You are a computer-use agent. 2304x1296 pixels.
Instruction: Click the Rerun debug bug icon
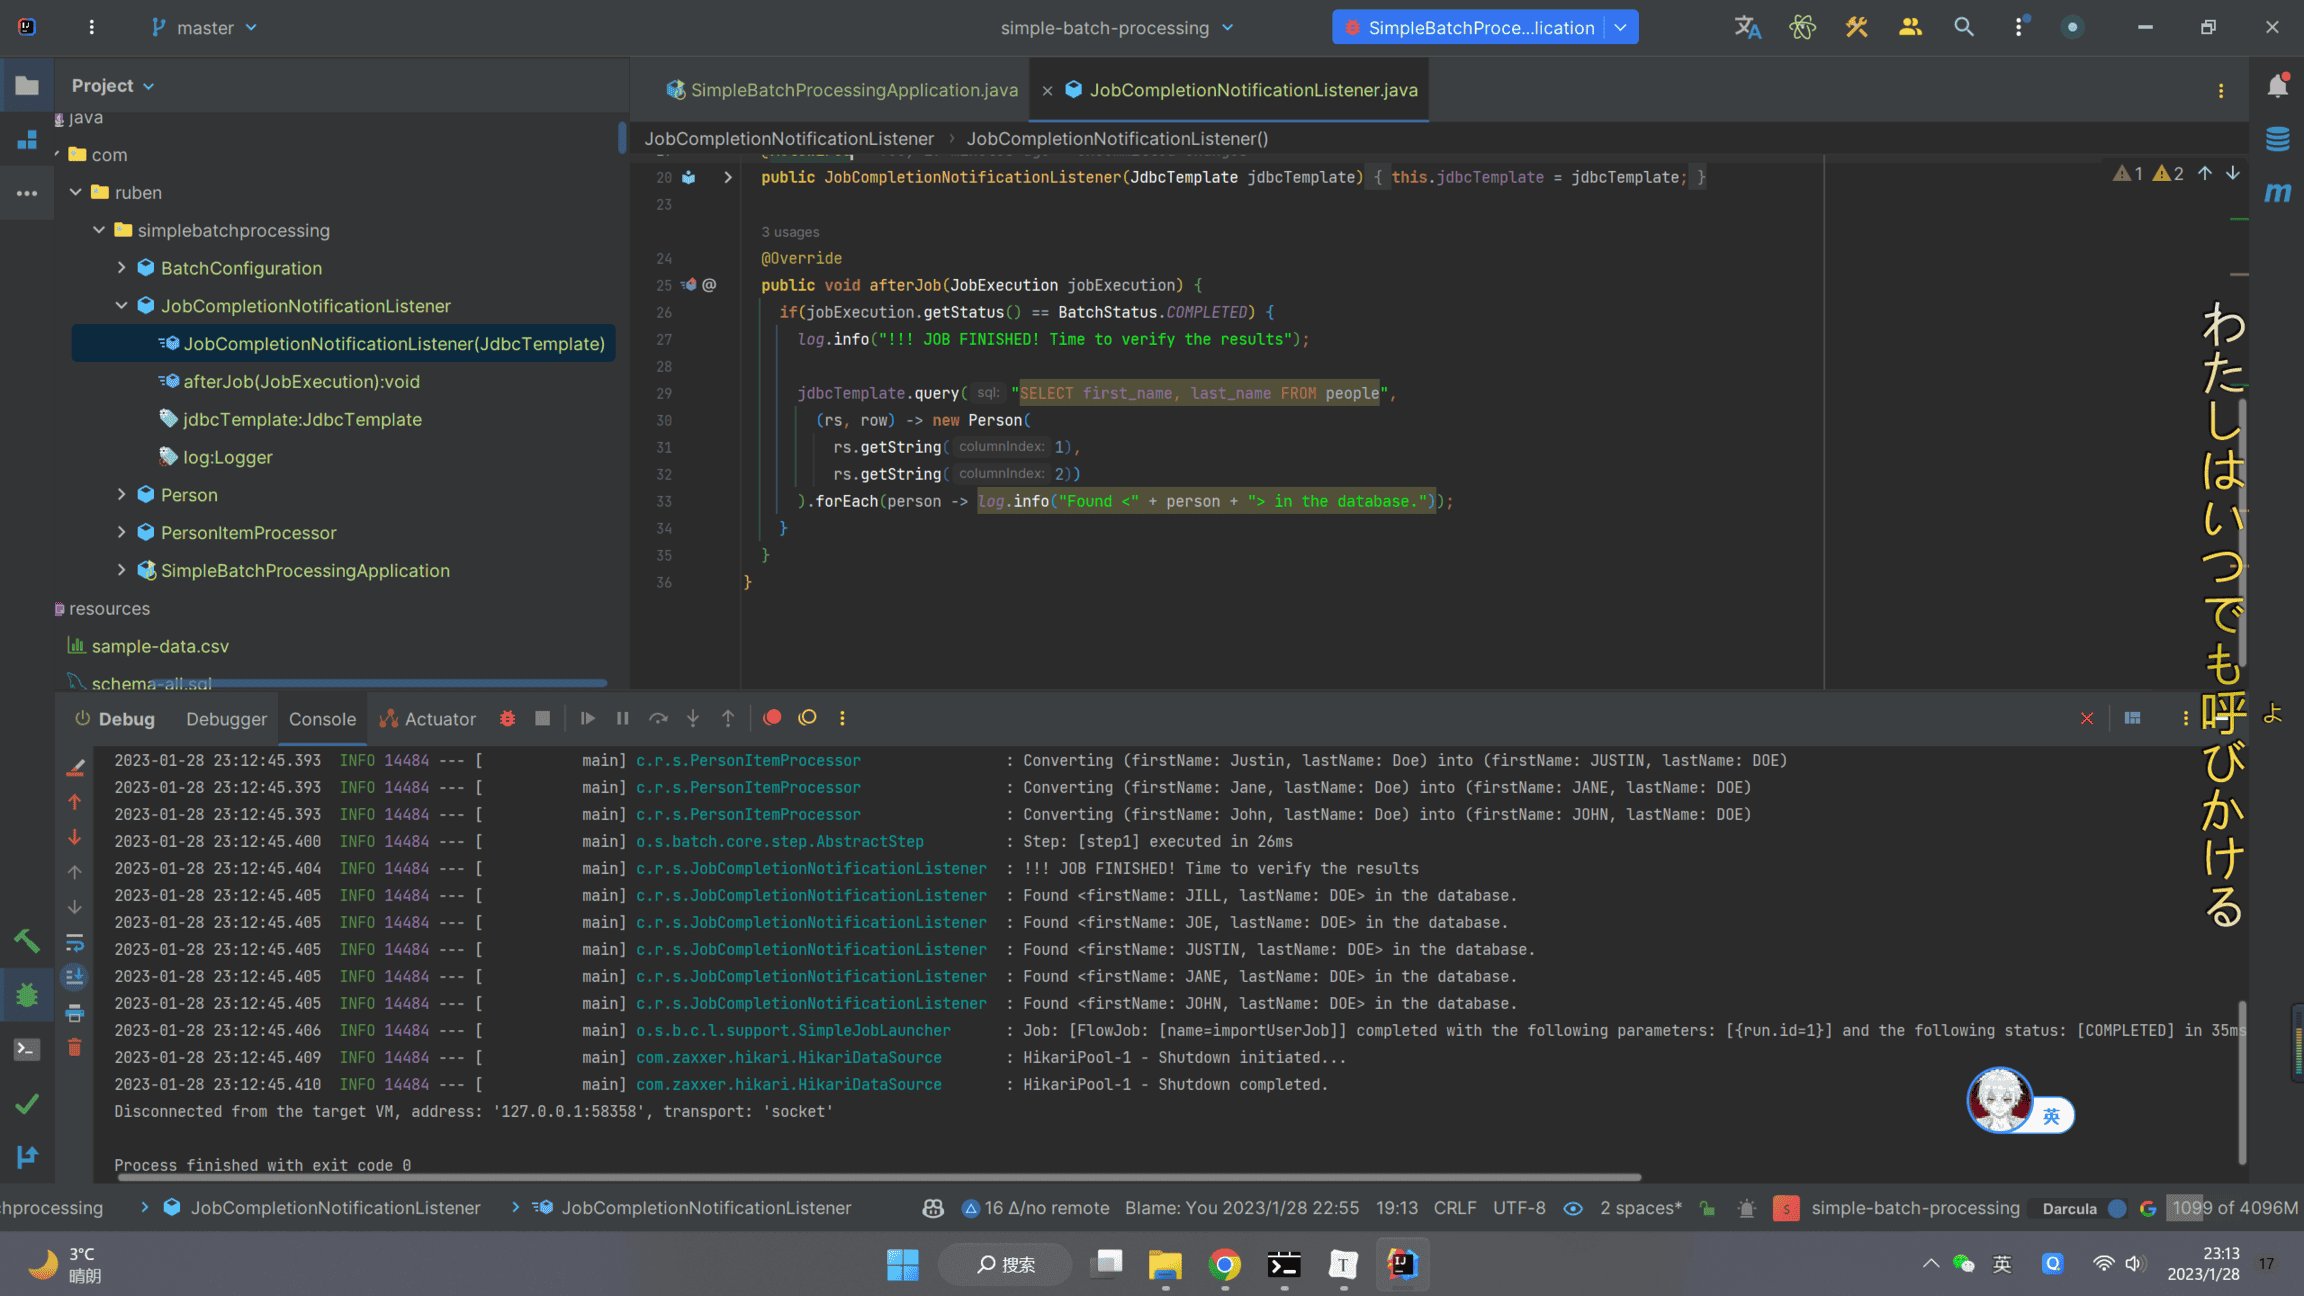507,718
